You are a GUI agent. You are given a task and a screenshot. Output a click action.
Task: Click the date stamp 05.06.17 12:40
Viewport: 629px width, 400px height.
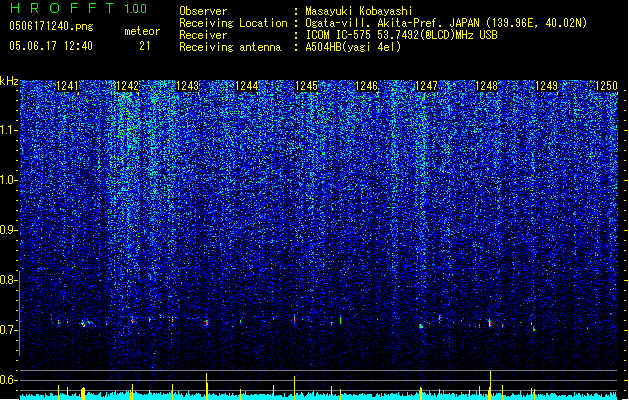click(51, 46)
